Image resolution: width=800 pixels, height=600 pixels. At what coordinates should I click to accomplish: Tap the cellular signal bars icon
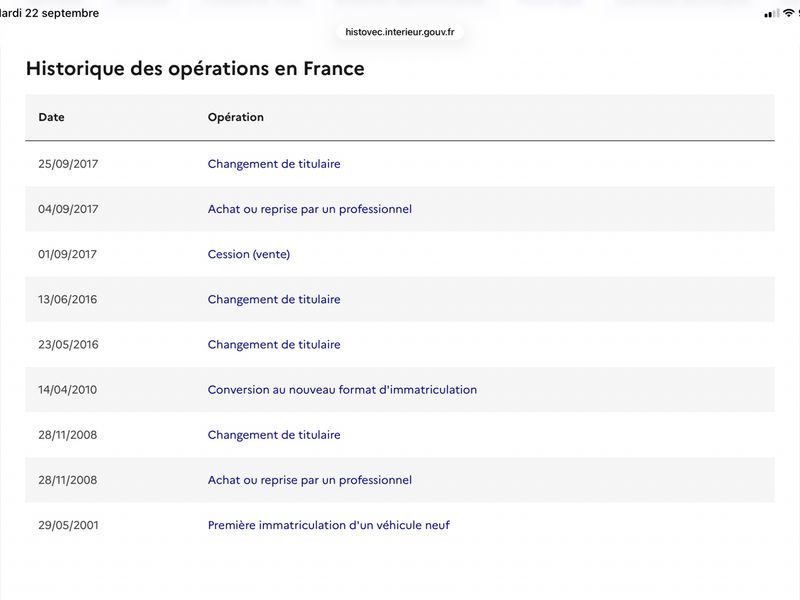pos(771,14)
